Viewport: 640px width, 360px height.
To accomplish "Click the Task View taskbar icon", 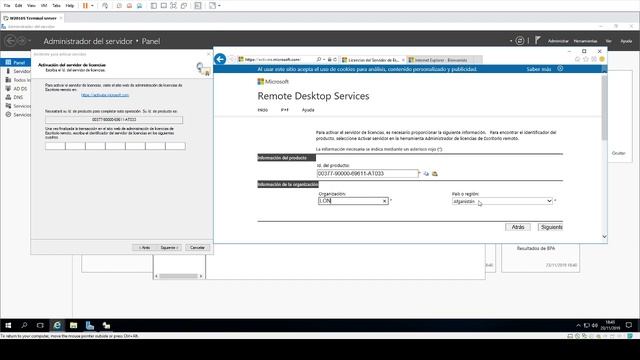I will tap(40, 325).
